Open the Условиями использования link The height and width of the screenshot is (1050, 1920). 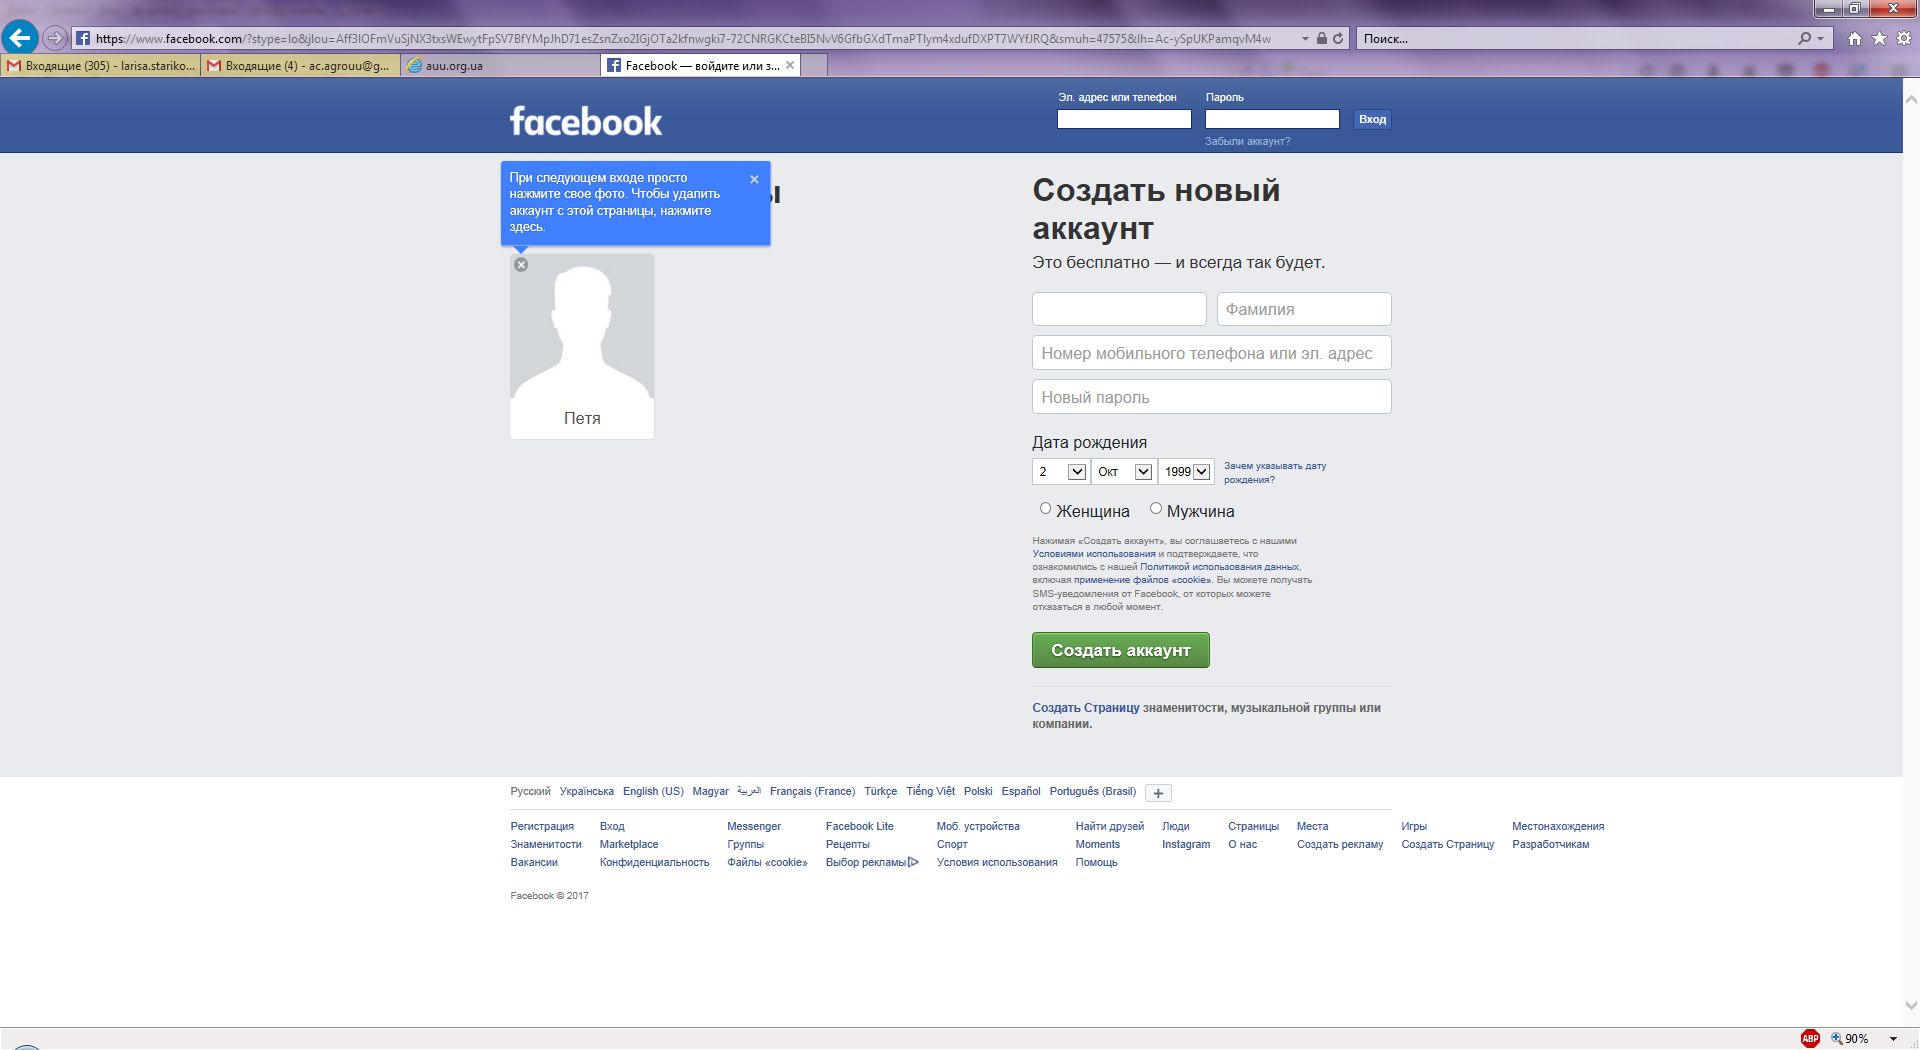(x=1094, y=554)
